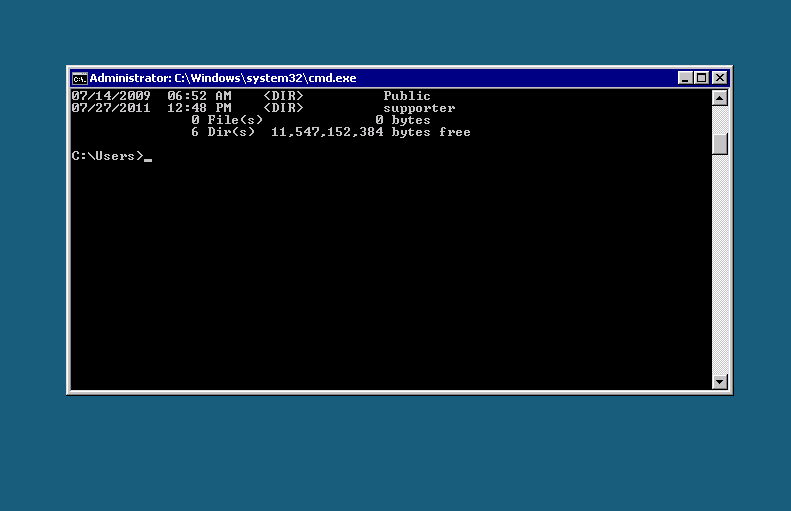The height and width of the screenshot is (511, 791).
Task: Click the date 07/14/2009
Action: tap(111, 96)
